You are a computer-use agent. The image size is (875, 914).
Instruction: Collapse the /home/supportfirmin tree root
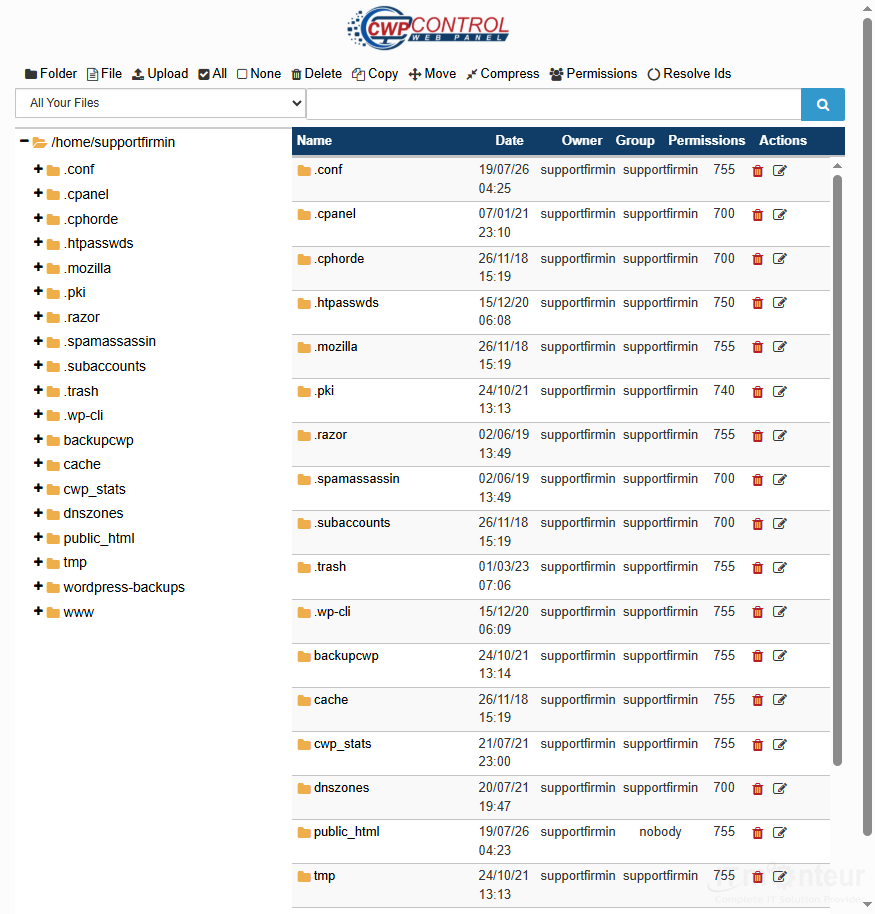click(24, 141)
